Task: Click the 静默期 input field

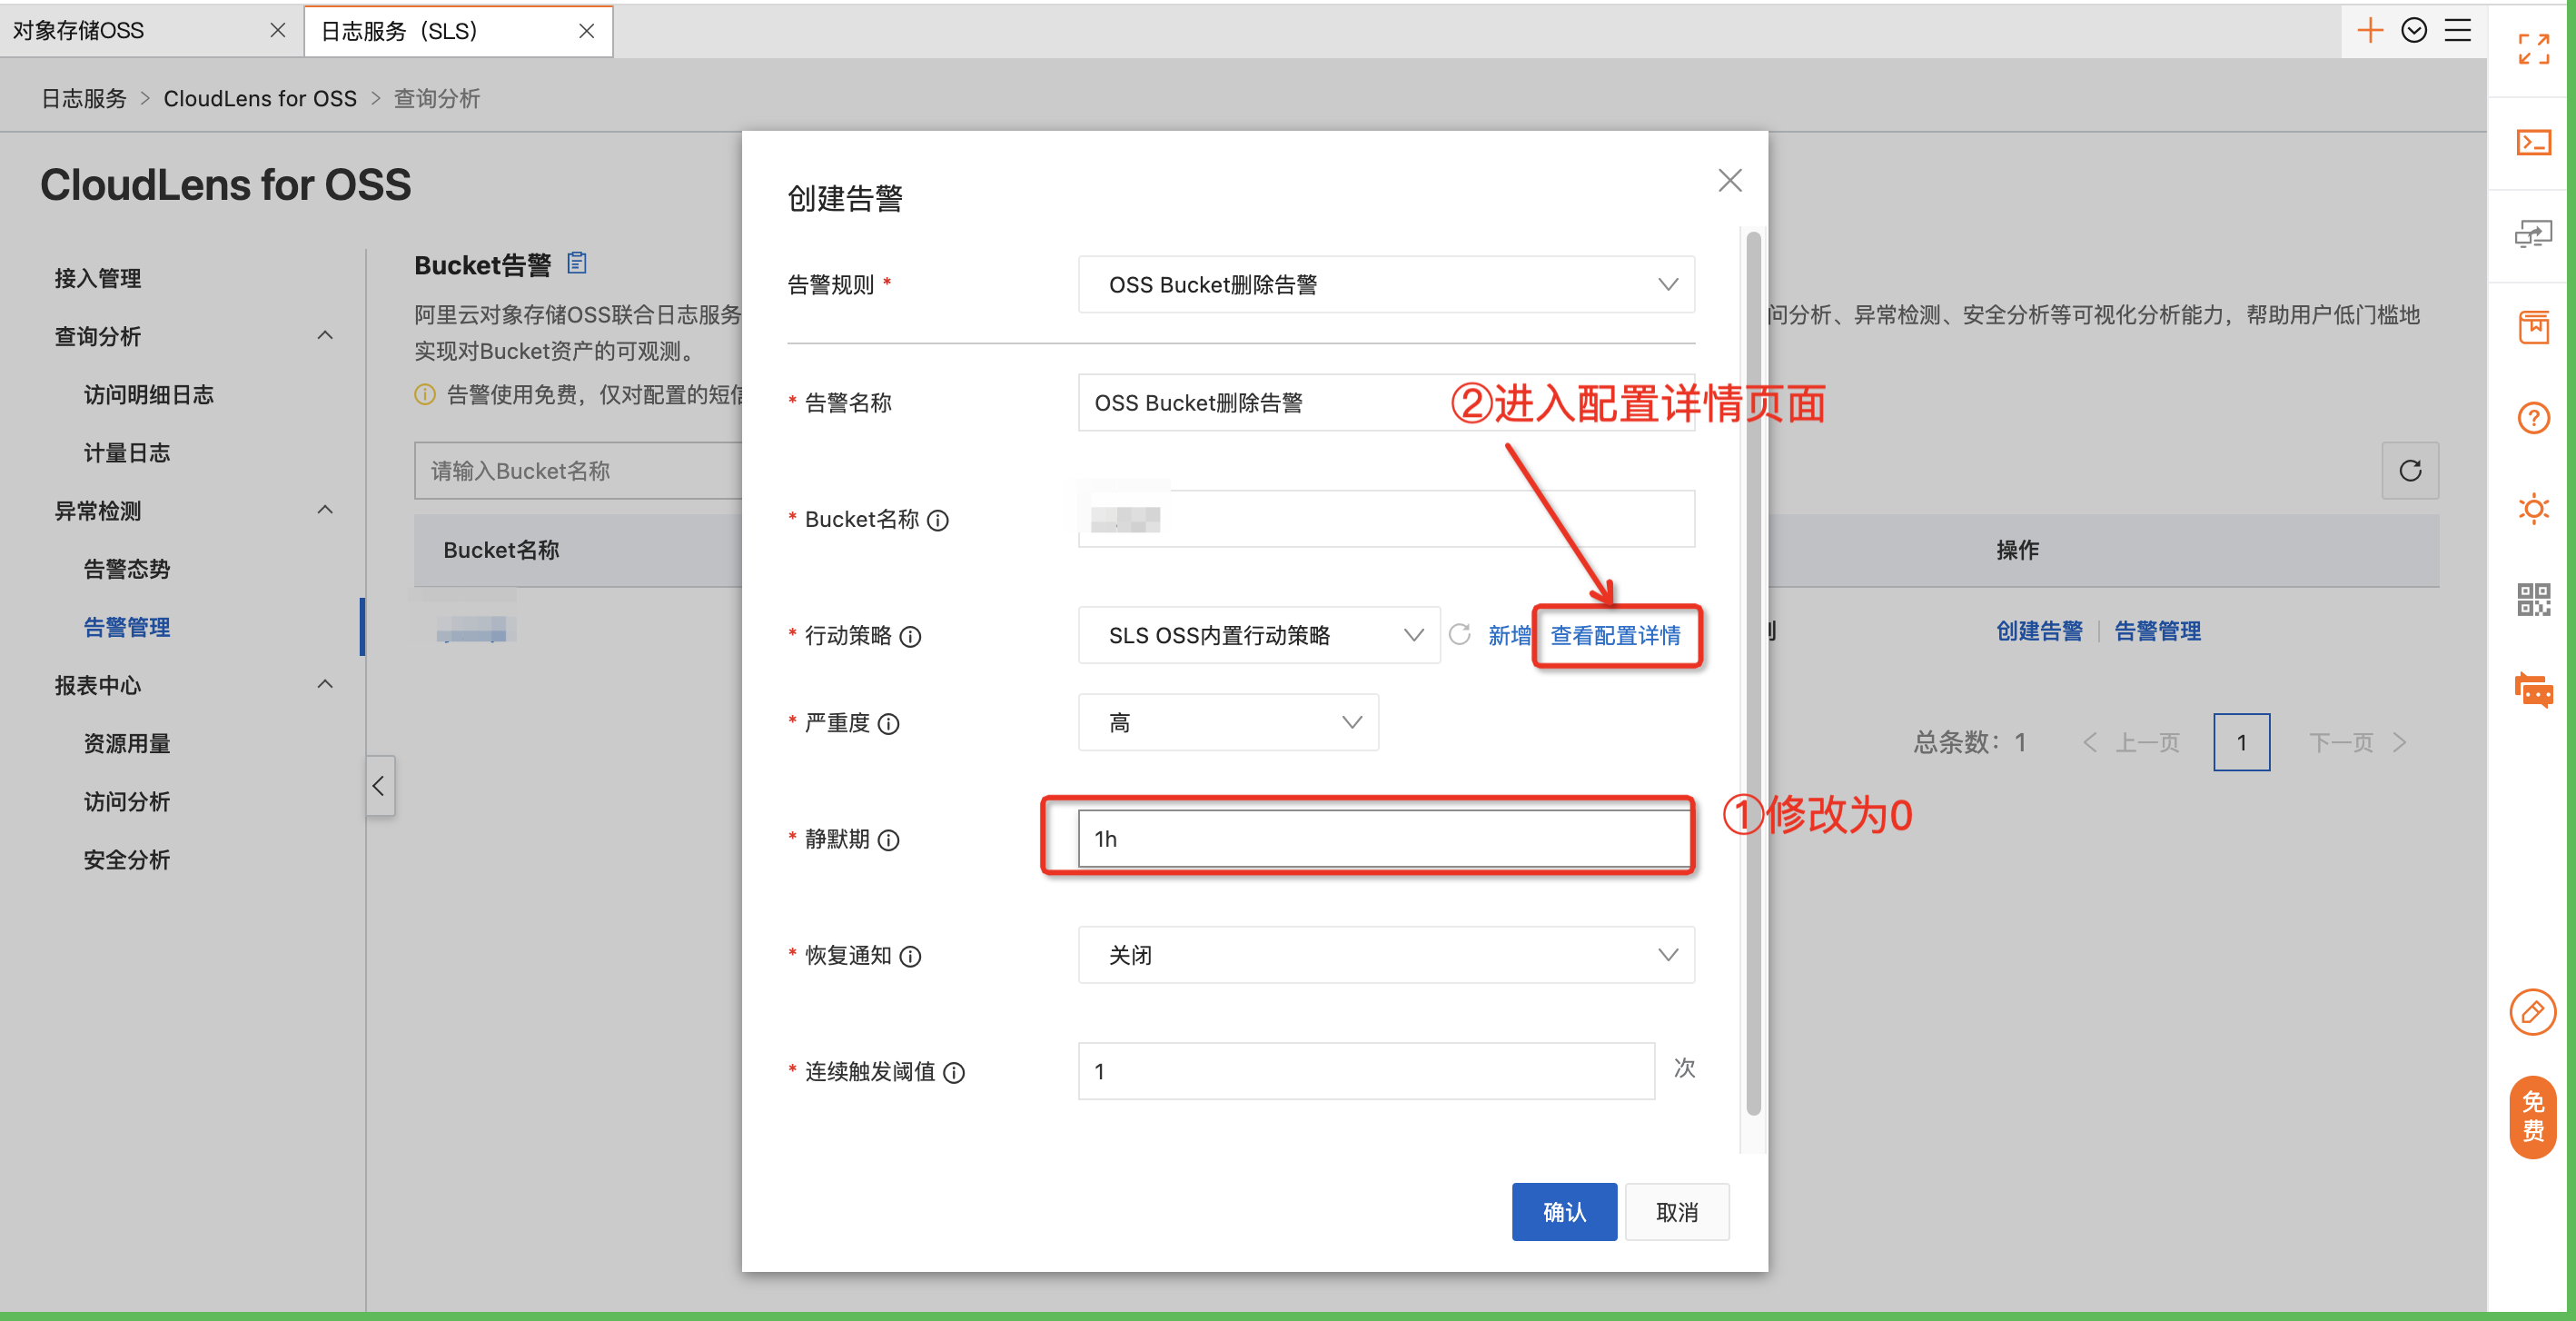Action: 1383,839
